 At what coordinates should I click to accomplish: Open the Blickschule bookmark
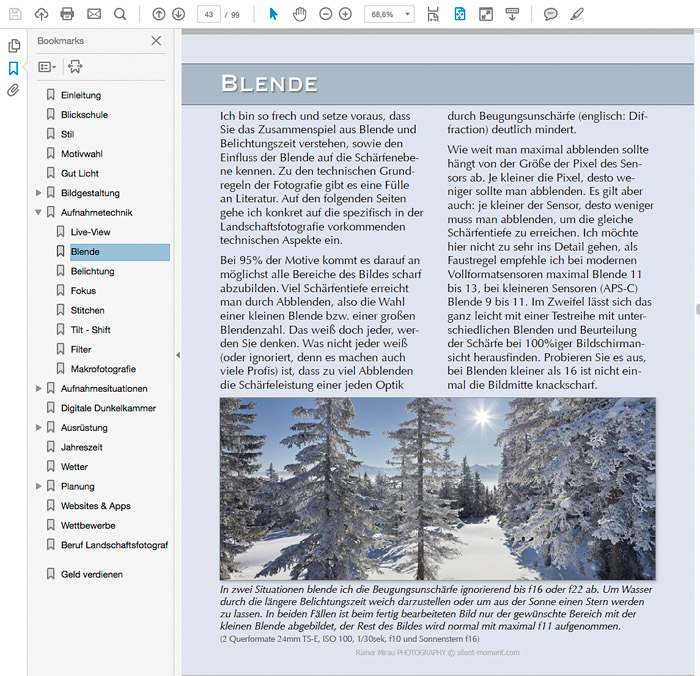pos(84,115)
